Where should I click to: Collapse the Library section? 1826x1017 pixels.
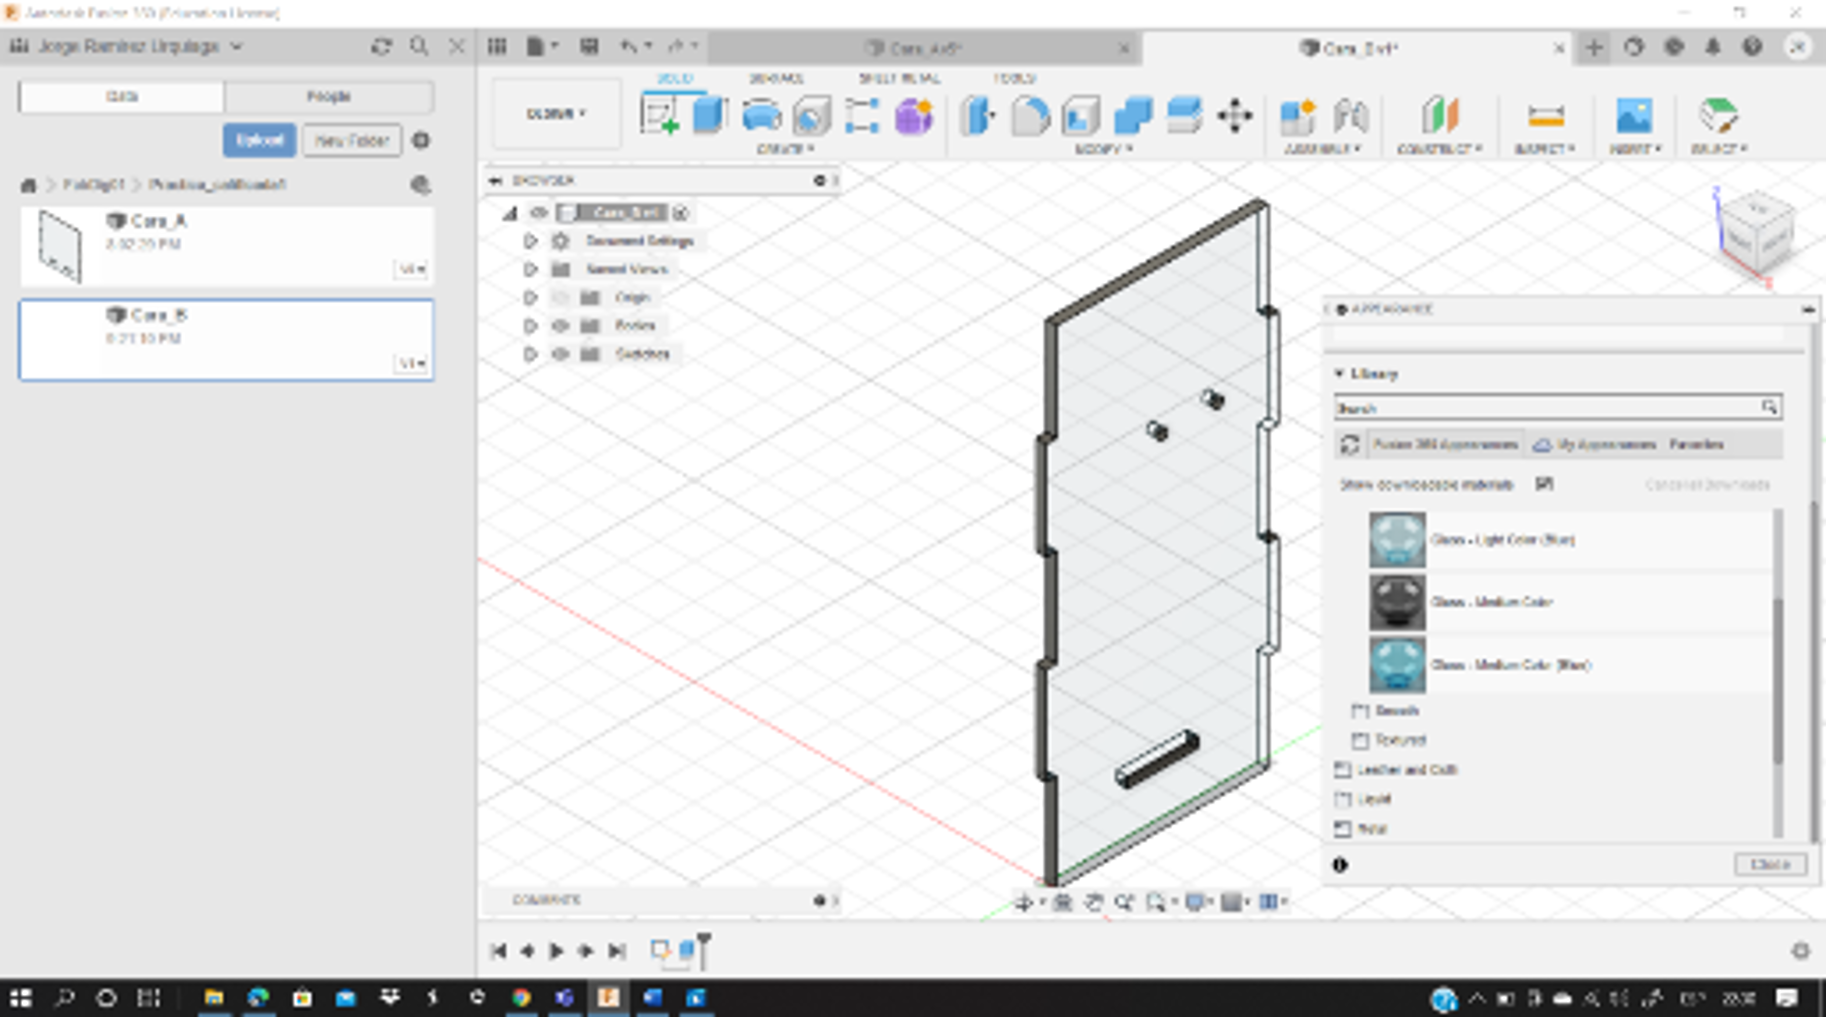tap(1339, 373)
